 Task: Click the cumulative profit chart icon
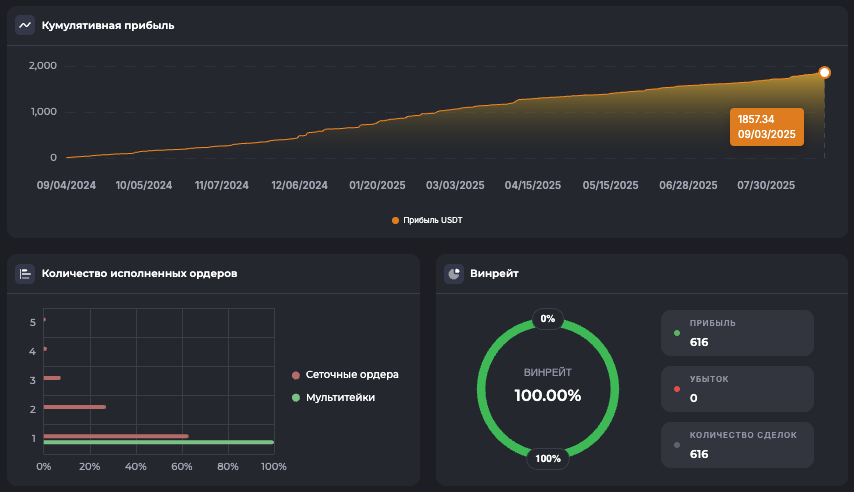click(x=25, y=25)
